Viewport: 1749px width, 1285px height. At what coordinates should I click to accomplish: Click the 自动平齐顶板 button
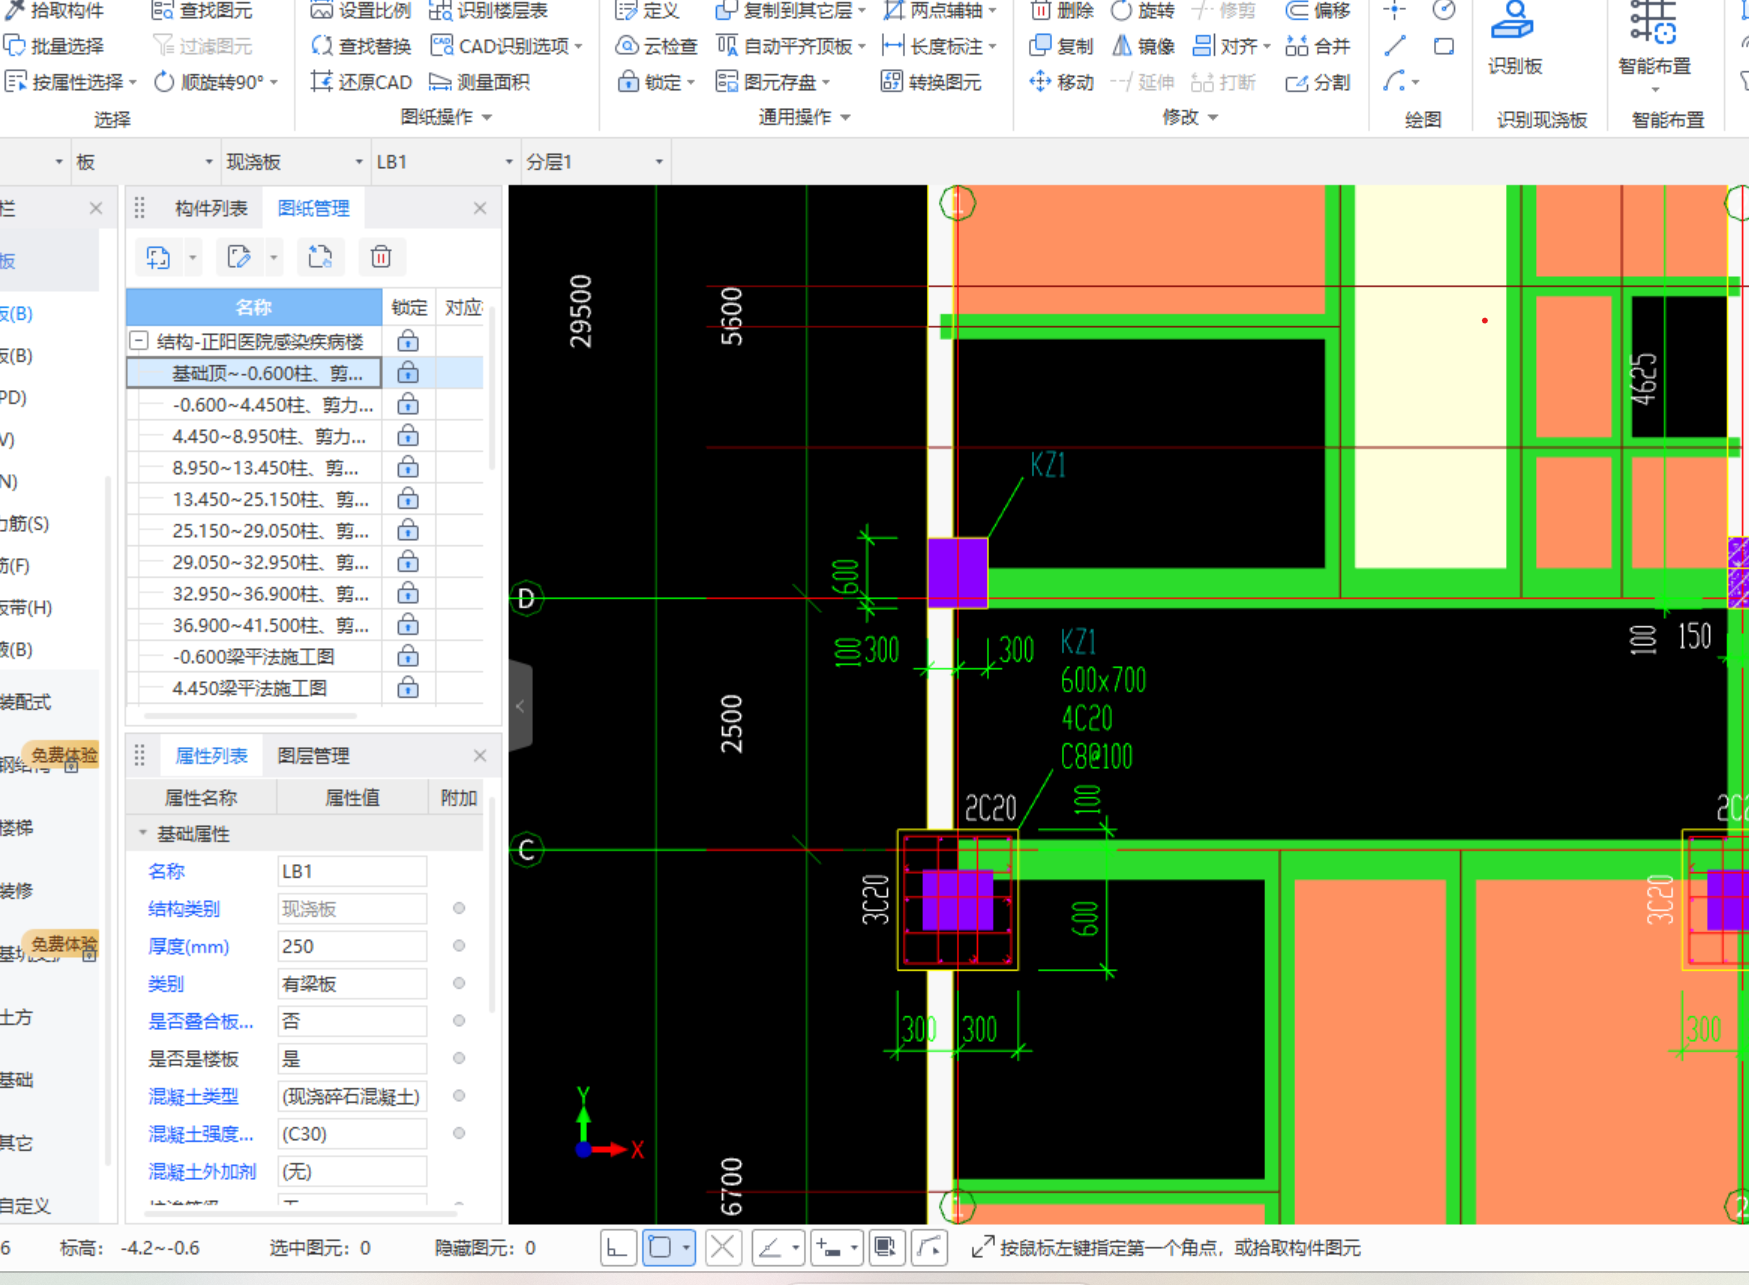tap(790, 46)
